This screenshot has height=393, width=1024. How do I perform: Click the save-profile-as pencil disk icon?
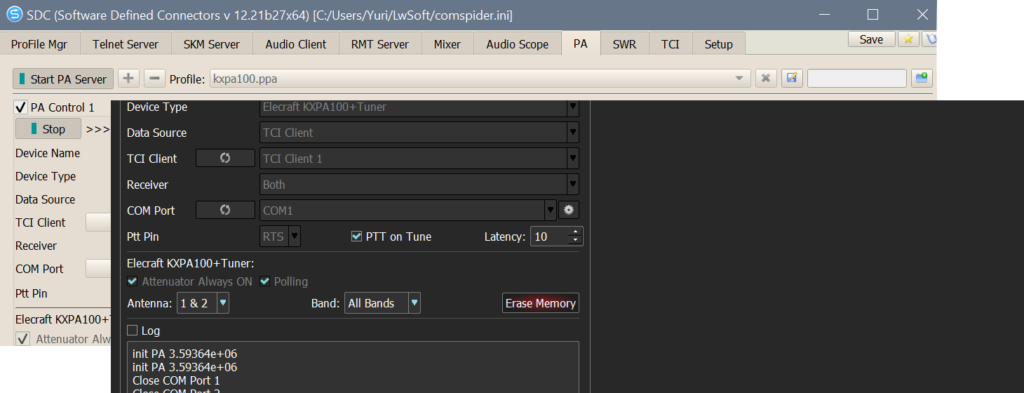pyautogui.click(x=792, y=78)
